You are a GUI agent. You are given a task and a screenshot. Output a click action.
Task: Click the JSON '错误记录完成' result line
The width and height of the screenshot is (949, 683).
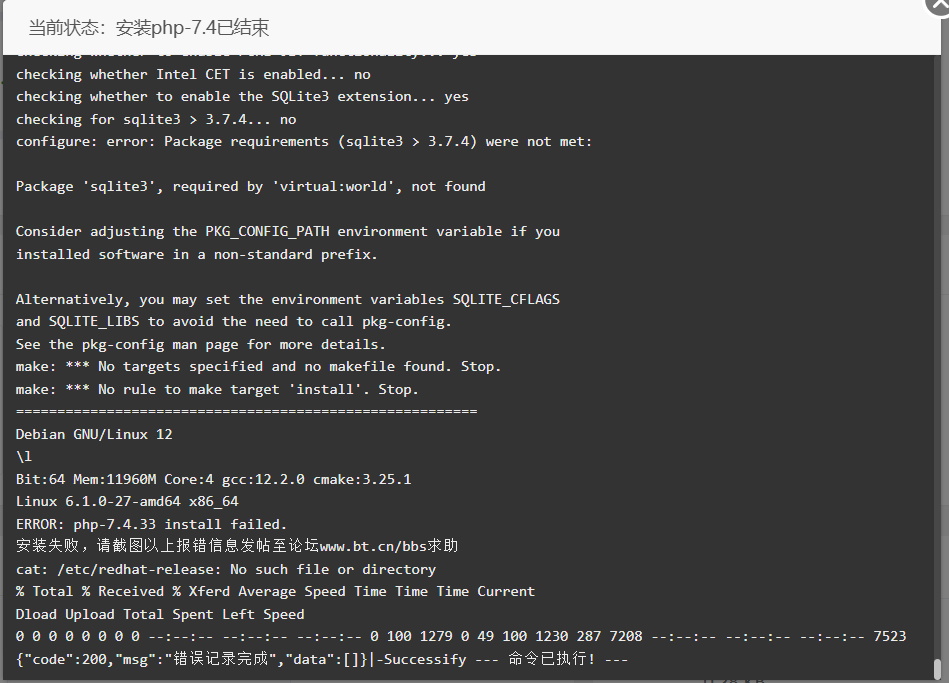[321, 659]
